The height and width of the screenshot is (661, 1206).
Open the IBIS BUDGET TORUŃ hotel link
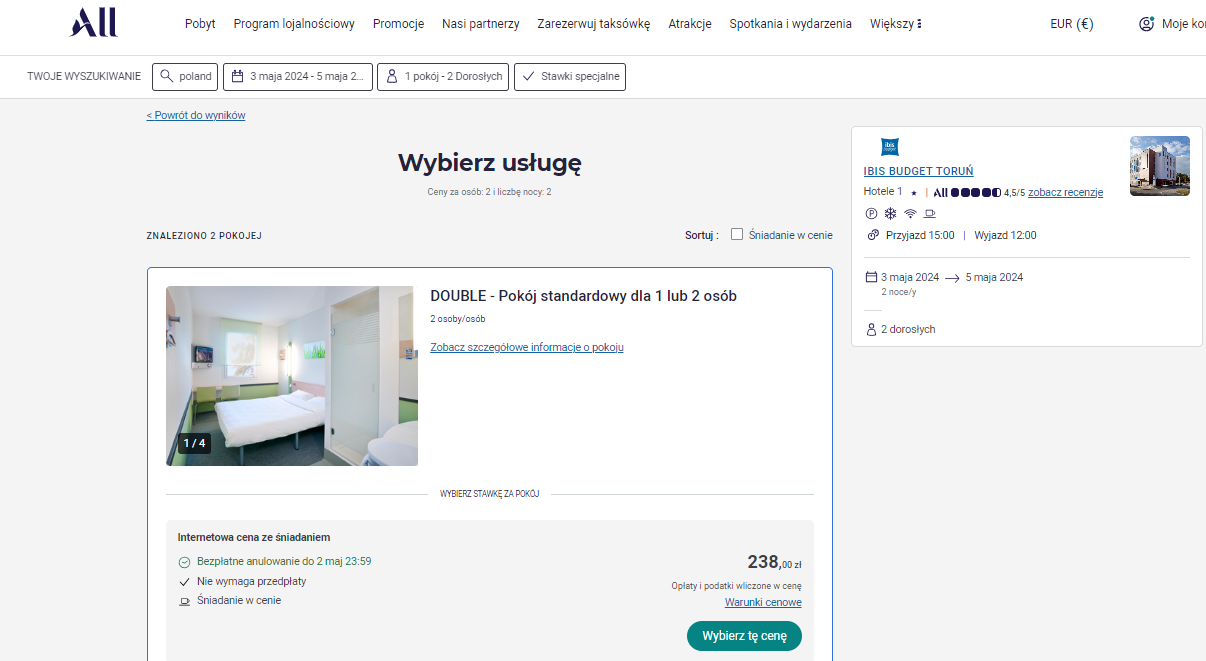point(918,171)
